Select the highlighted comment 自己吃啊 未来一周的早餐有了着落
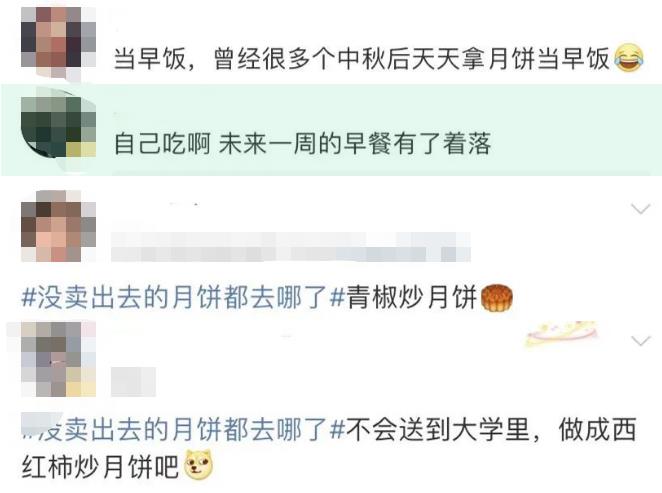662x493 pixels. (302, 144)
